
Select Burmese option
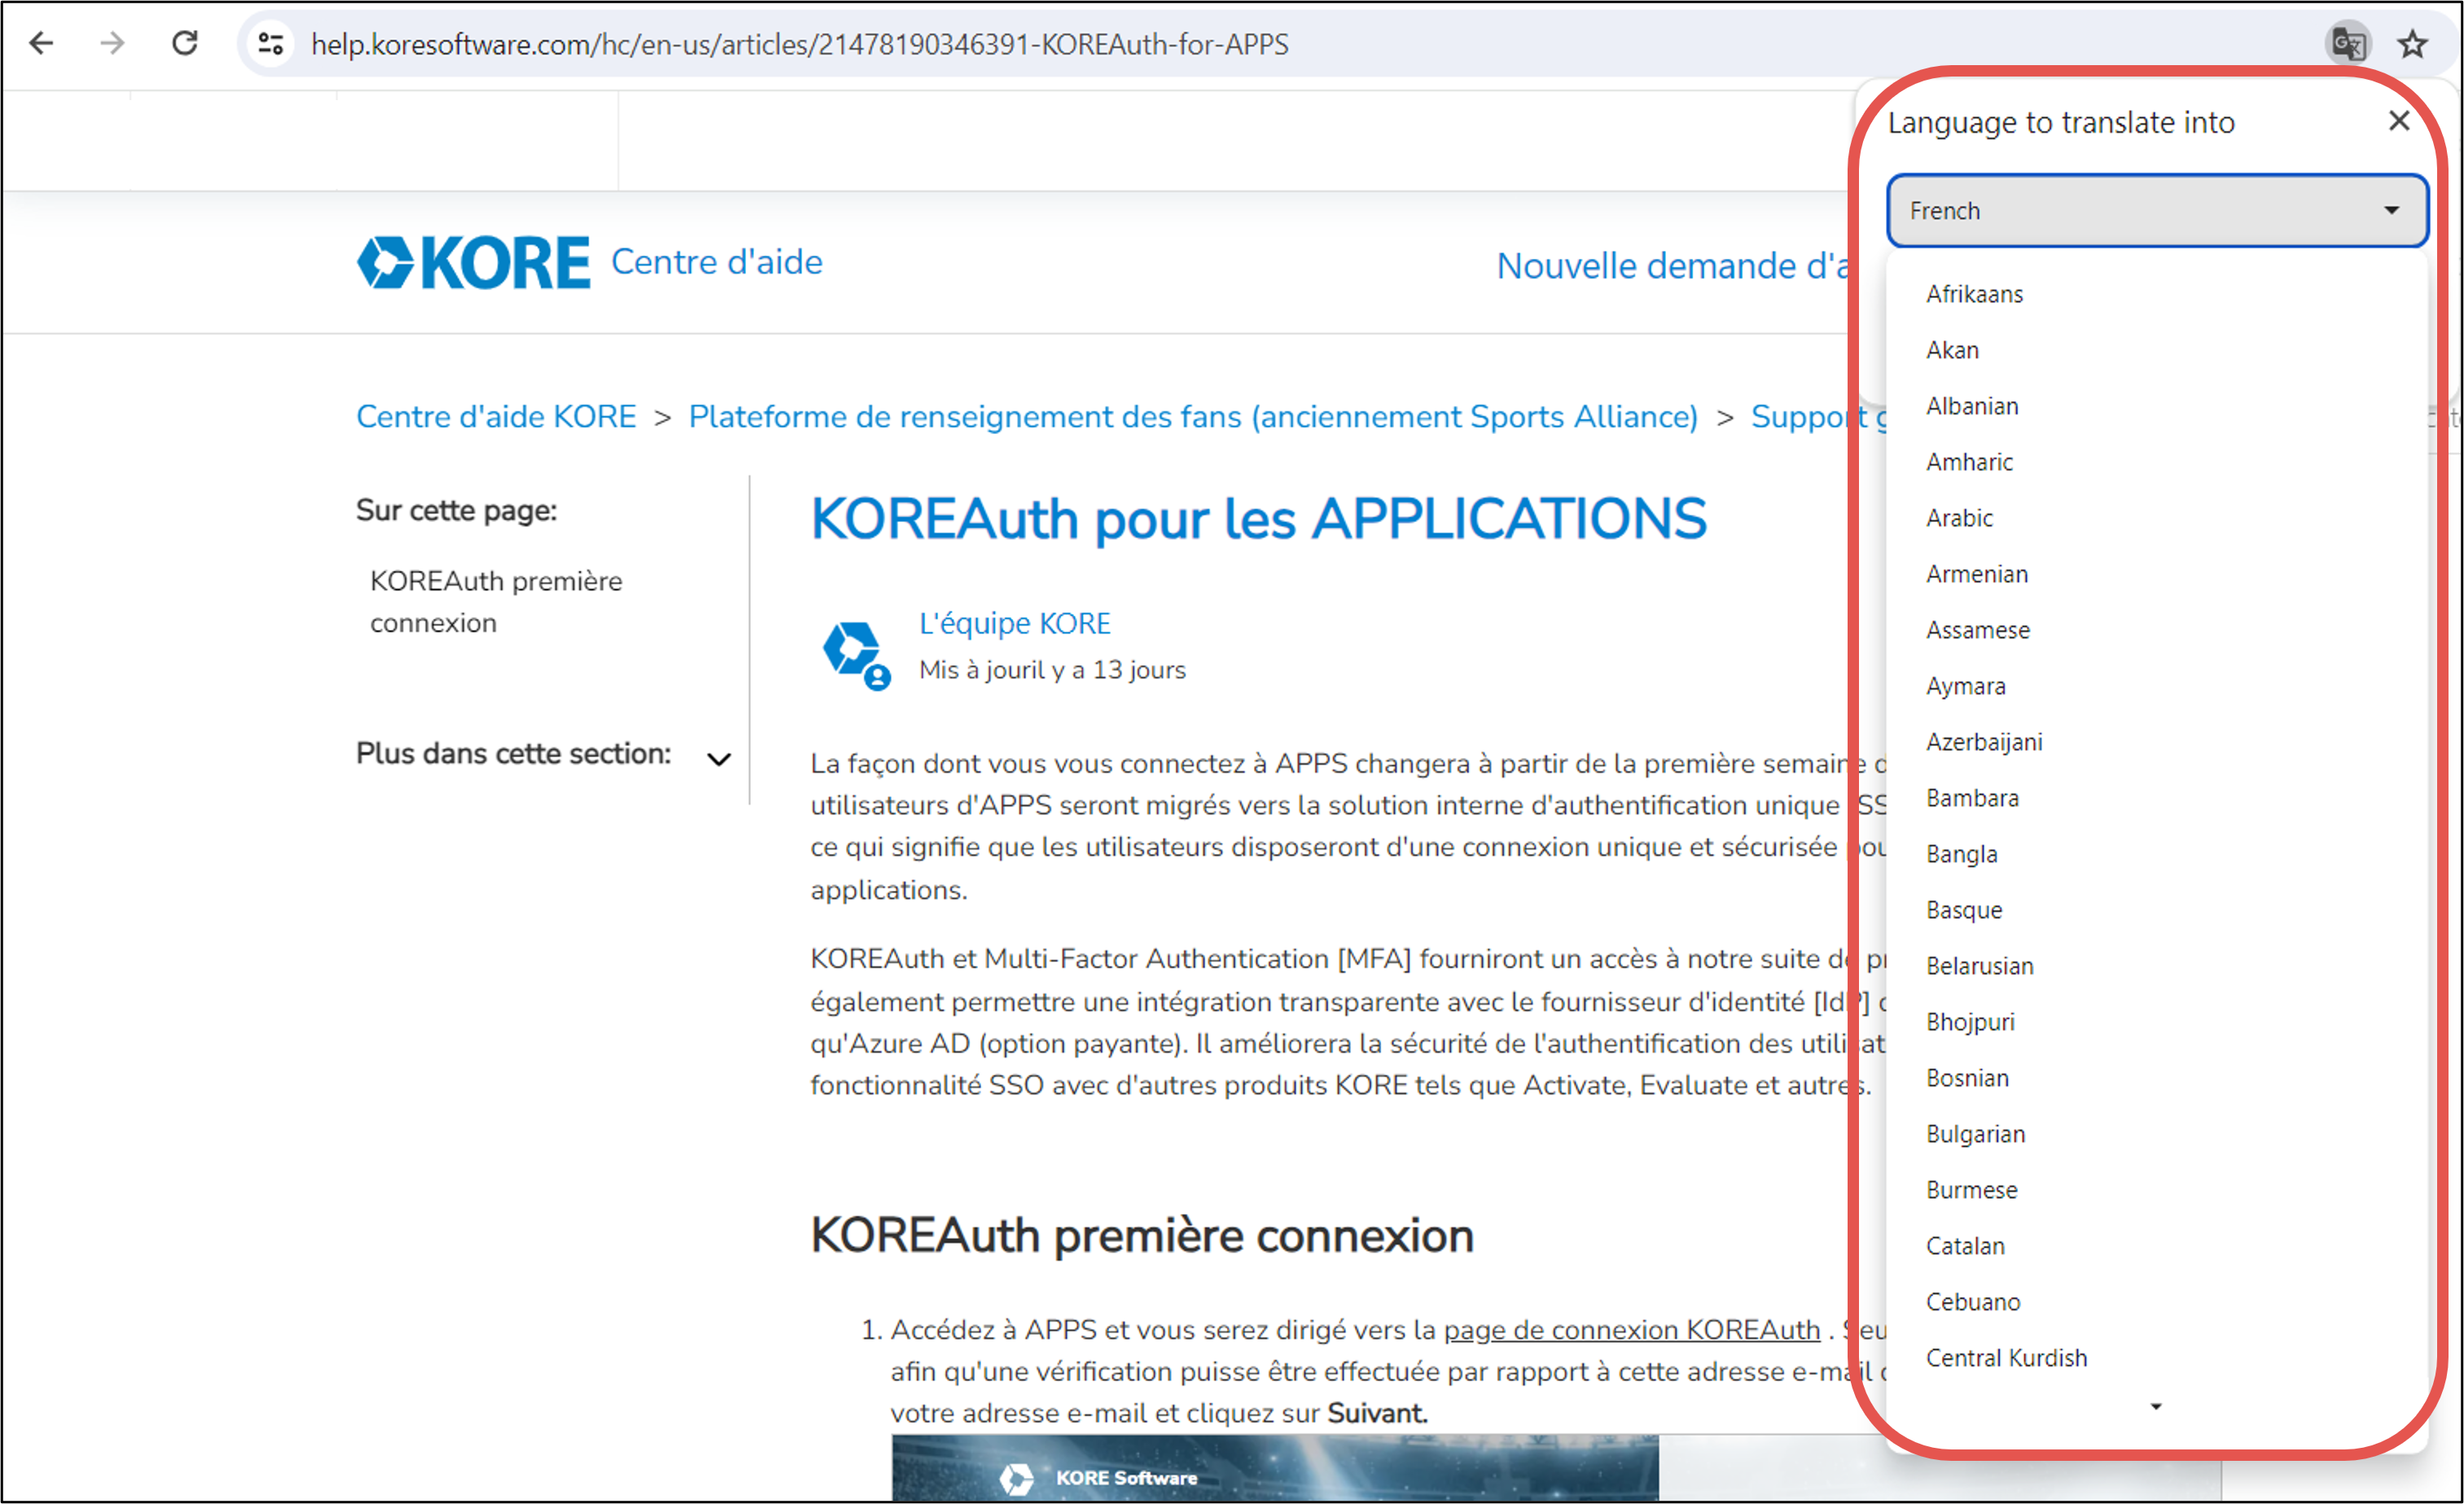(1971, 1190)
